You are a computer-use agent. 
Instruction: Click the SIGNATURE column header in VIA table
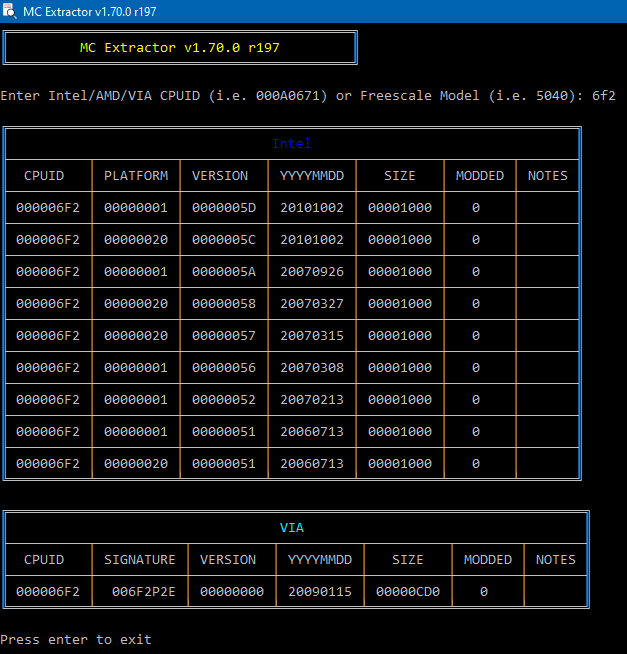[x=140, y=560]
